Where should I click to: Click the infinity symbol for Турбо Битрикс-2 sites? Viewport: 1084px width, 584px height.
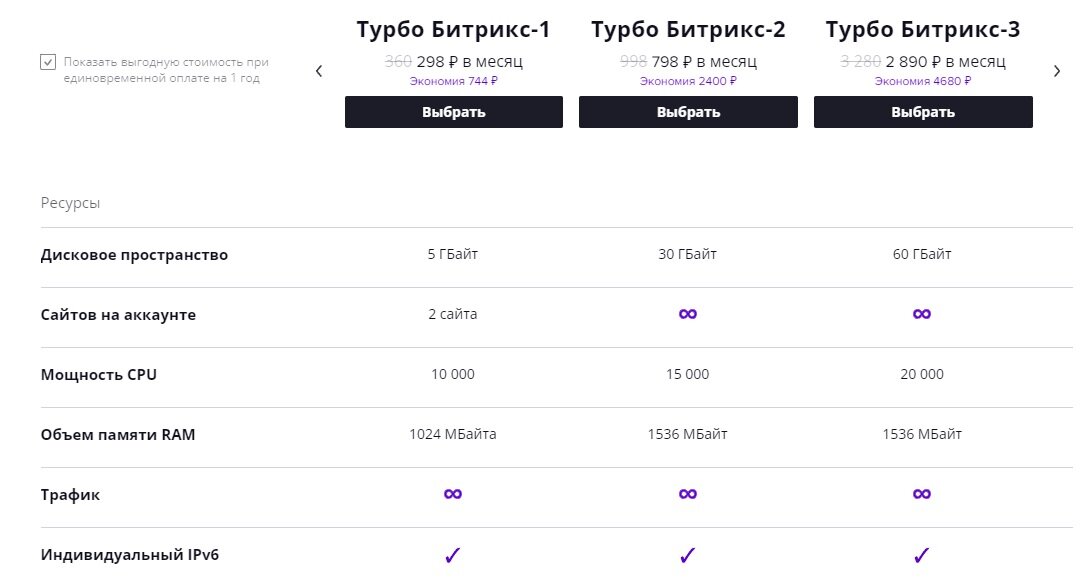pyautogui.click(x=688, y=314)
